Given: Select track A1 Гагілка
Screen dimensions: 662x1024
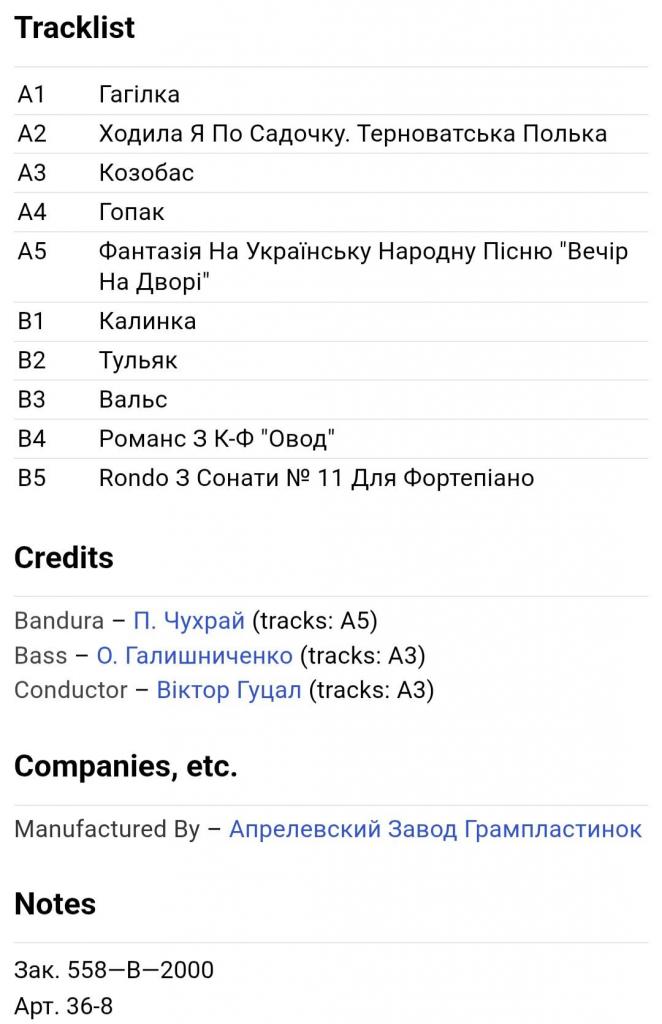Looking at the screenshot, I should pyautogui.click(x=139, y=95).
